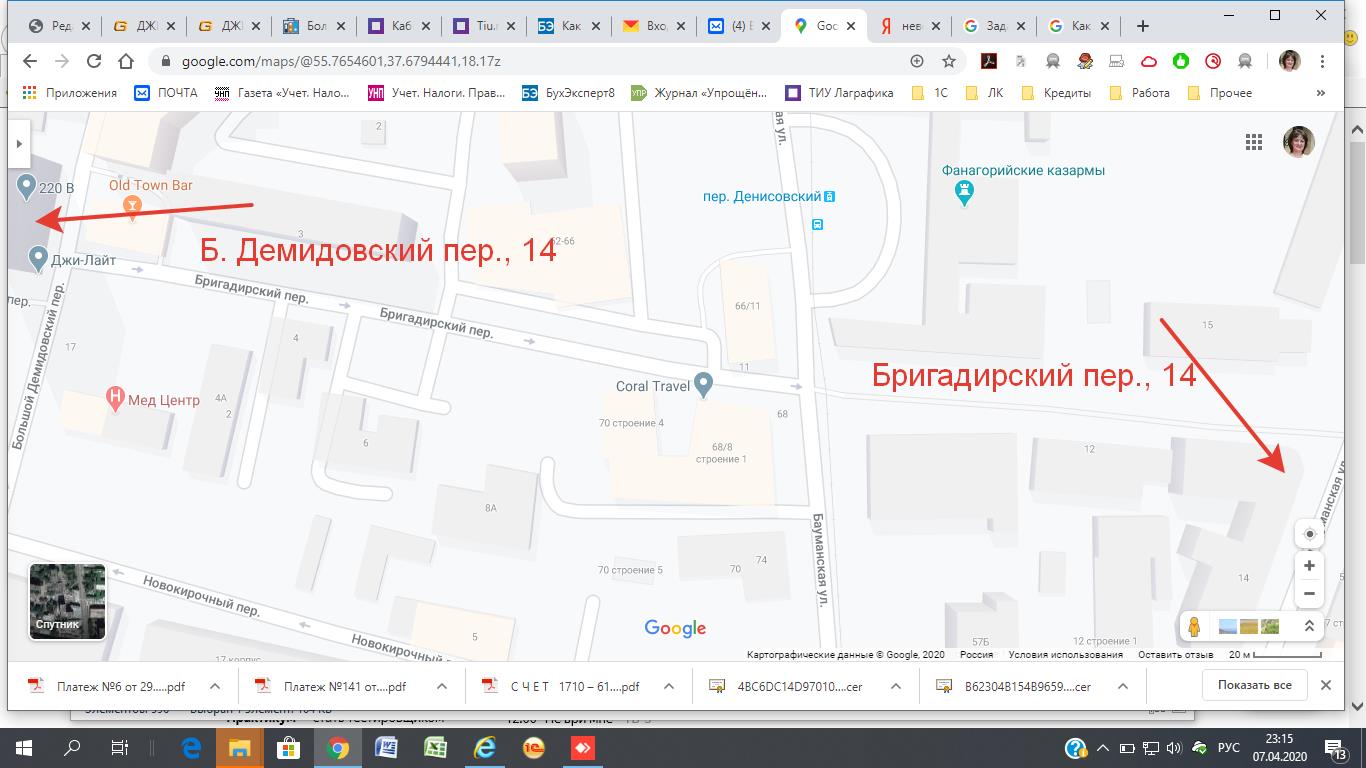The image size is (1366, 768).
Task: Open the Windows notification center
Action: tap(1337, 747)
